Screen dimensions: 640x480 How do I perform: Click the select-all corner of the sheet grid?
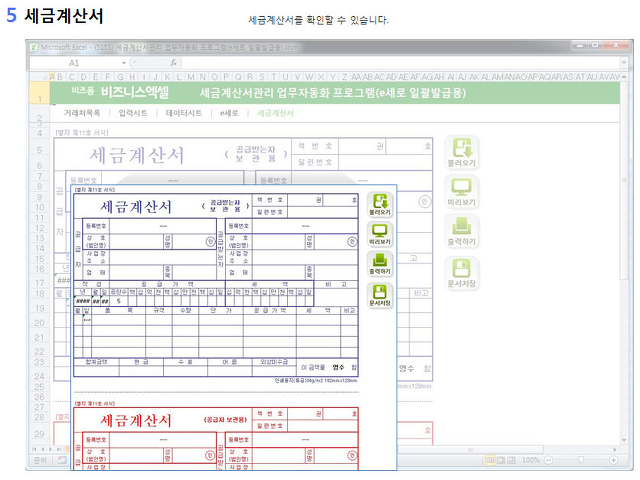click(x=40, y=77)
